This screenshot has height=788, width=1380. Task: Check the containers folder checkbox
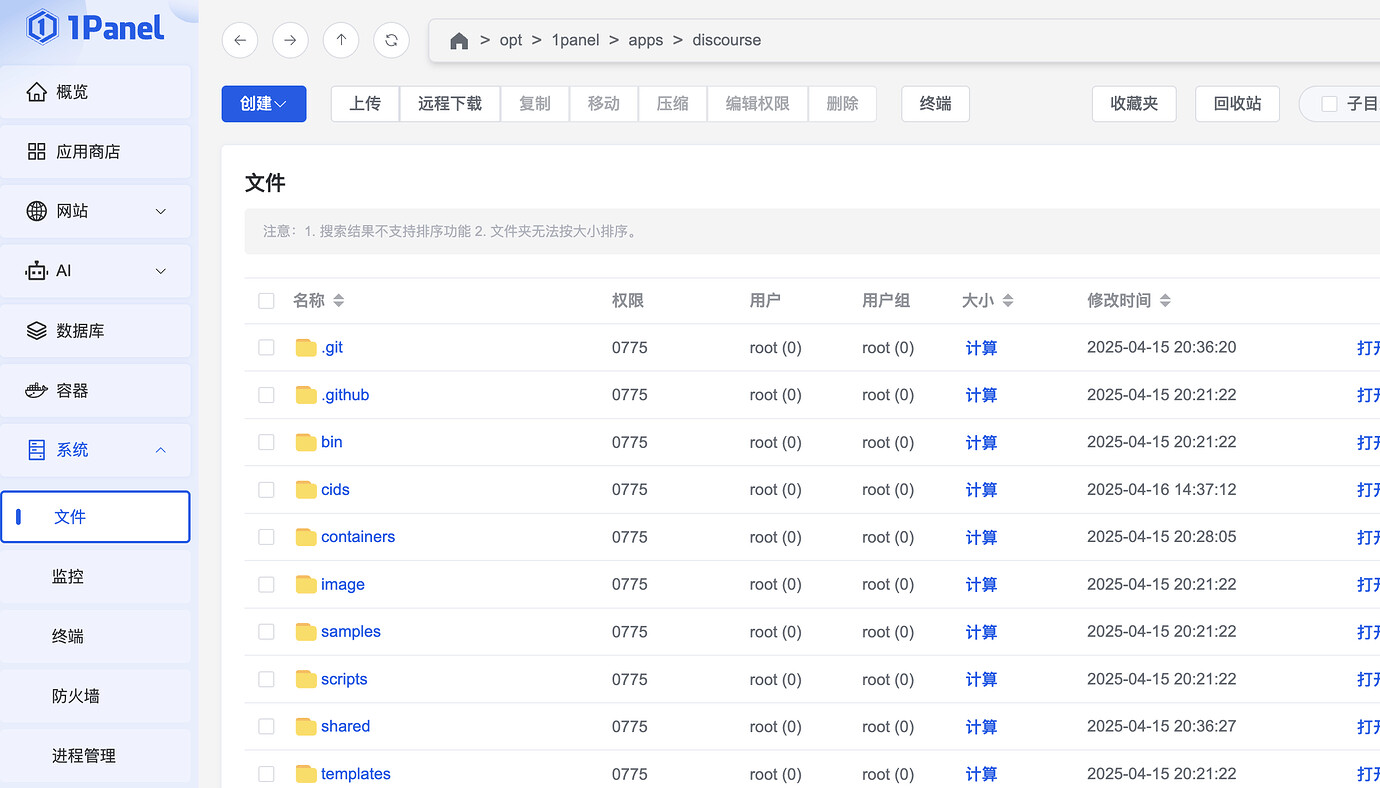(266, 537)
